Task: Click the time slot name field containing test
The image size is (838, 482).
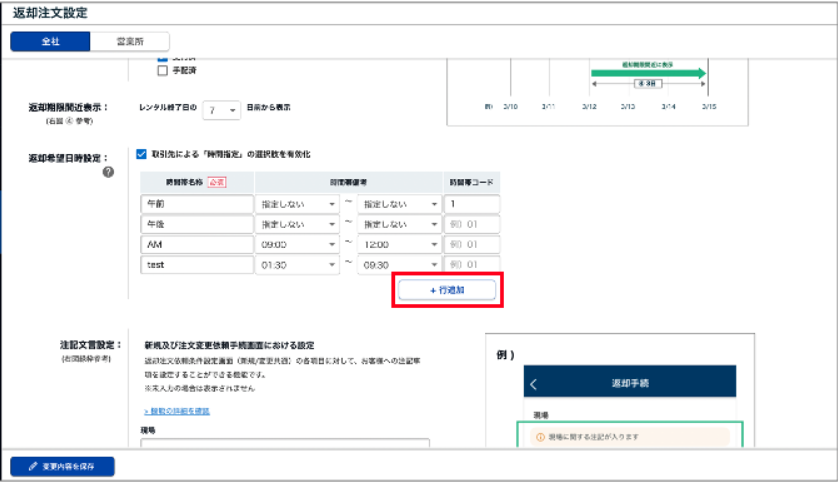Action: (x=197, y=265)
